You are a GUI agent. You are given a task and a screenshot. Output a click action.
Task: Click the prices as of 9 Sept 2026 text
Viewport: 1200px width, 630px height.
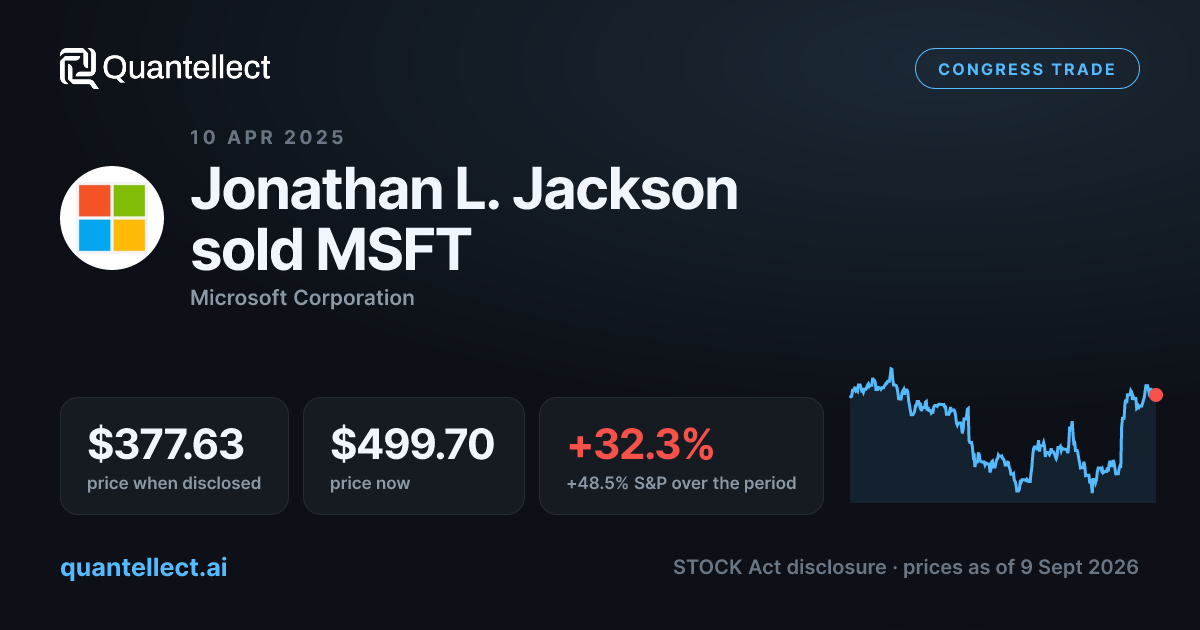(1021, 567)
